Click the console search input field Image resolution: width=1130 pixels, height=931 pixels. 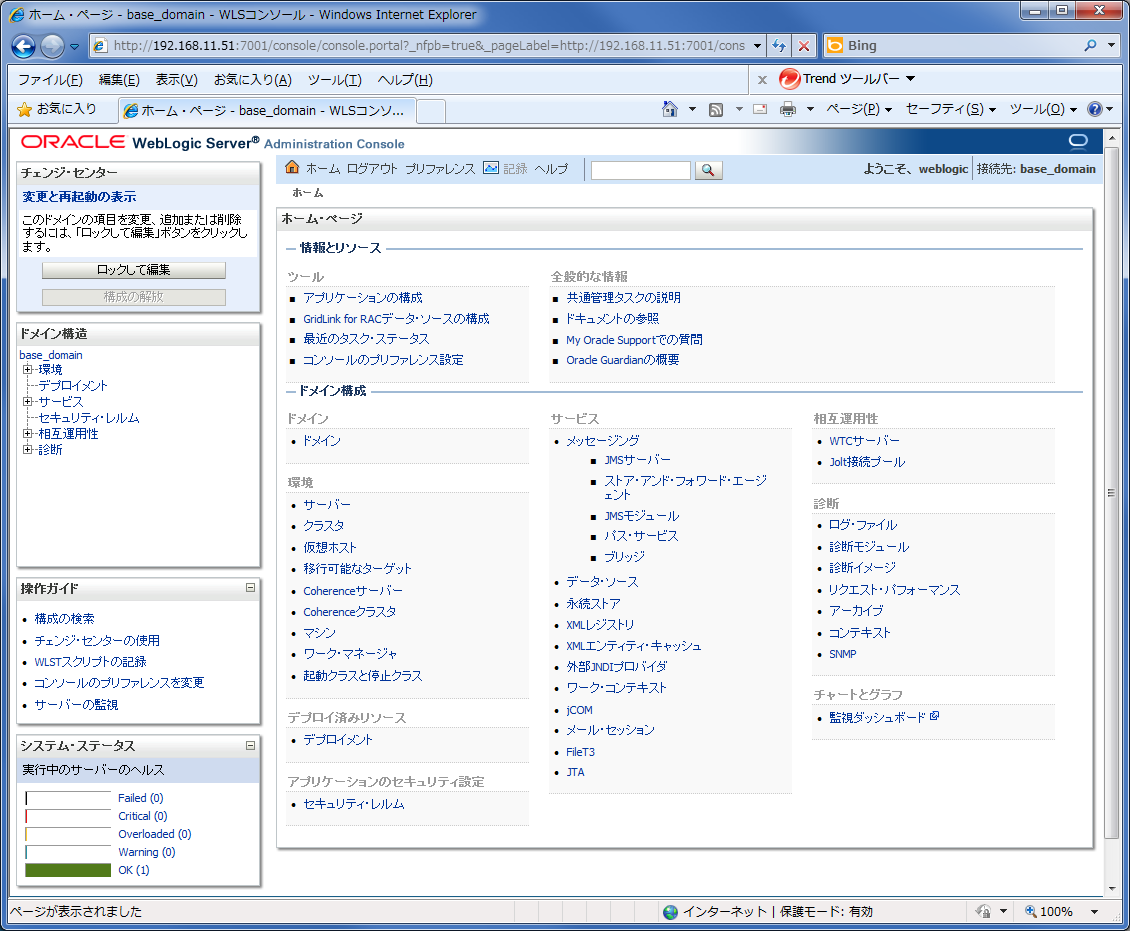pos(640,170)
